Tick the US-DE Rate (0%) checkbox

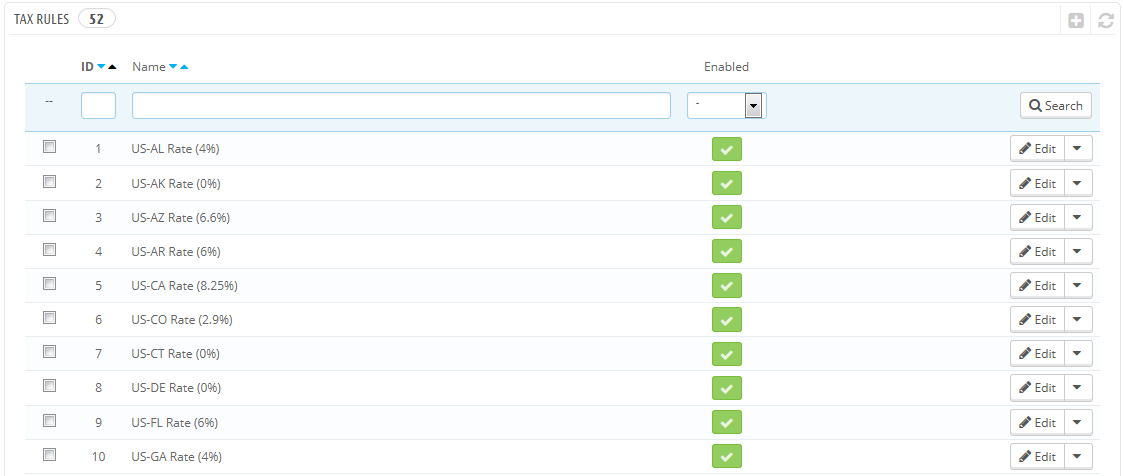[x=49, y=386]
